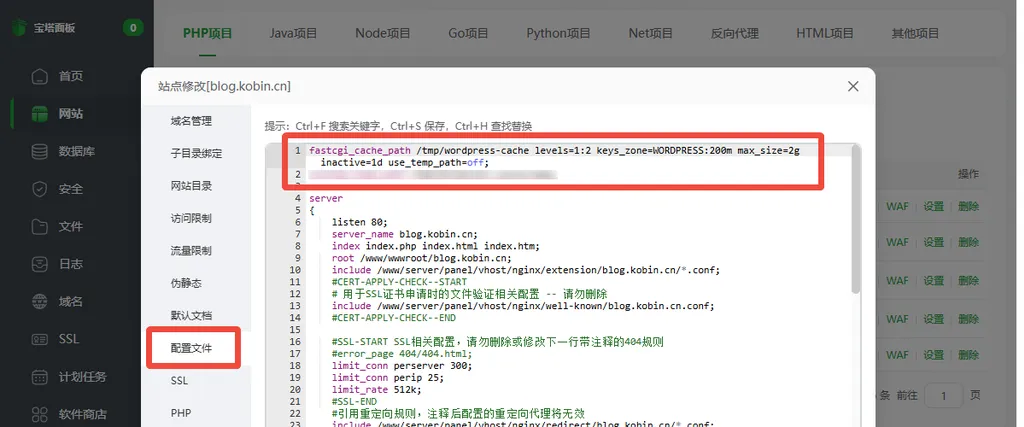Image resolution: width=1024 pixels, height=427 pixels.
Task: Open the green notification badge showing 0
Action: 133,28
